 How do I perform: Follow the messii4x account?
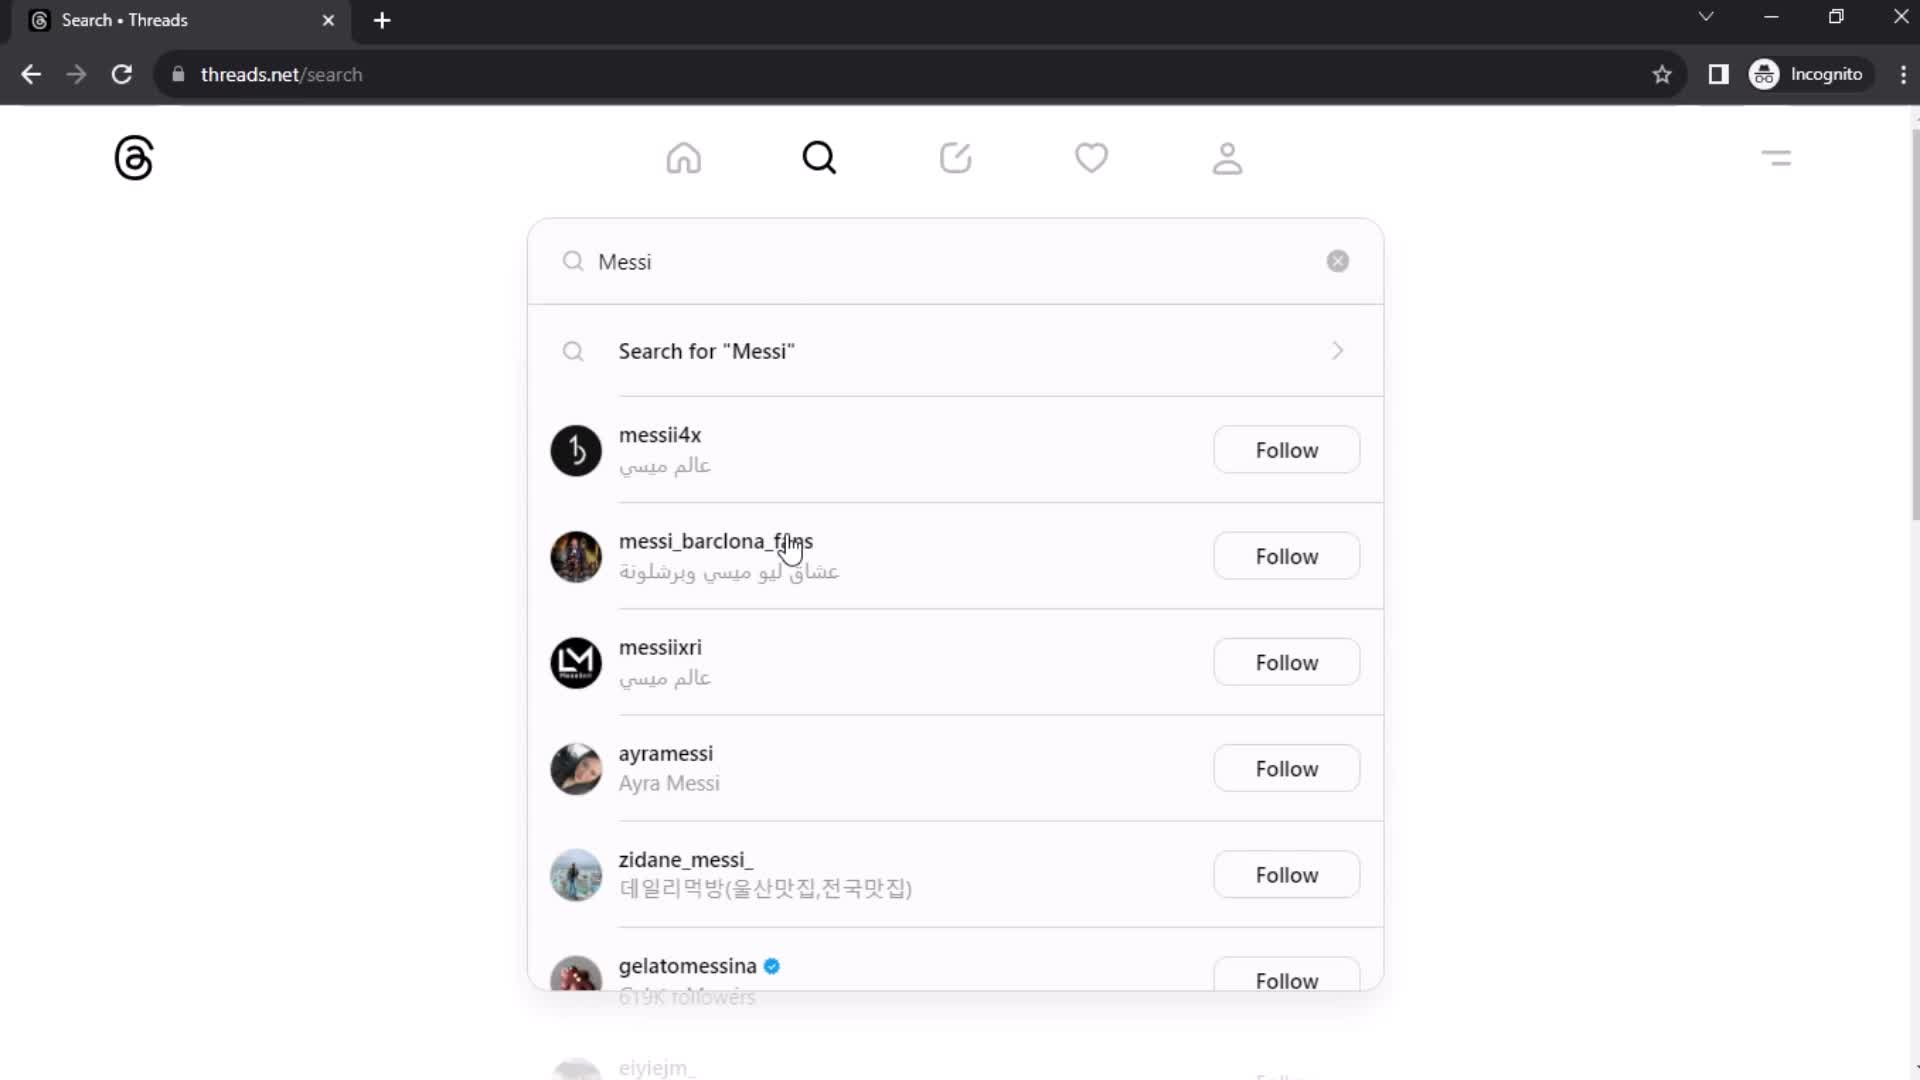tap(1287, 450)
